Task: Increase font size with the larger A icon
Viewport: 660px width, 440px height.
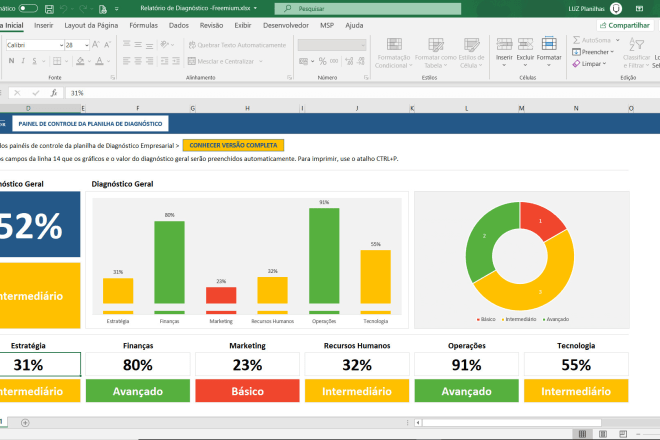Action: coord(96,45)
